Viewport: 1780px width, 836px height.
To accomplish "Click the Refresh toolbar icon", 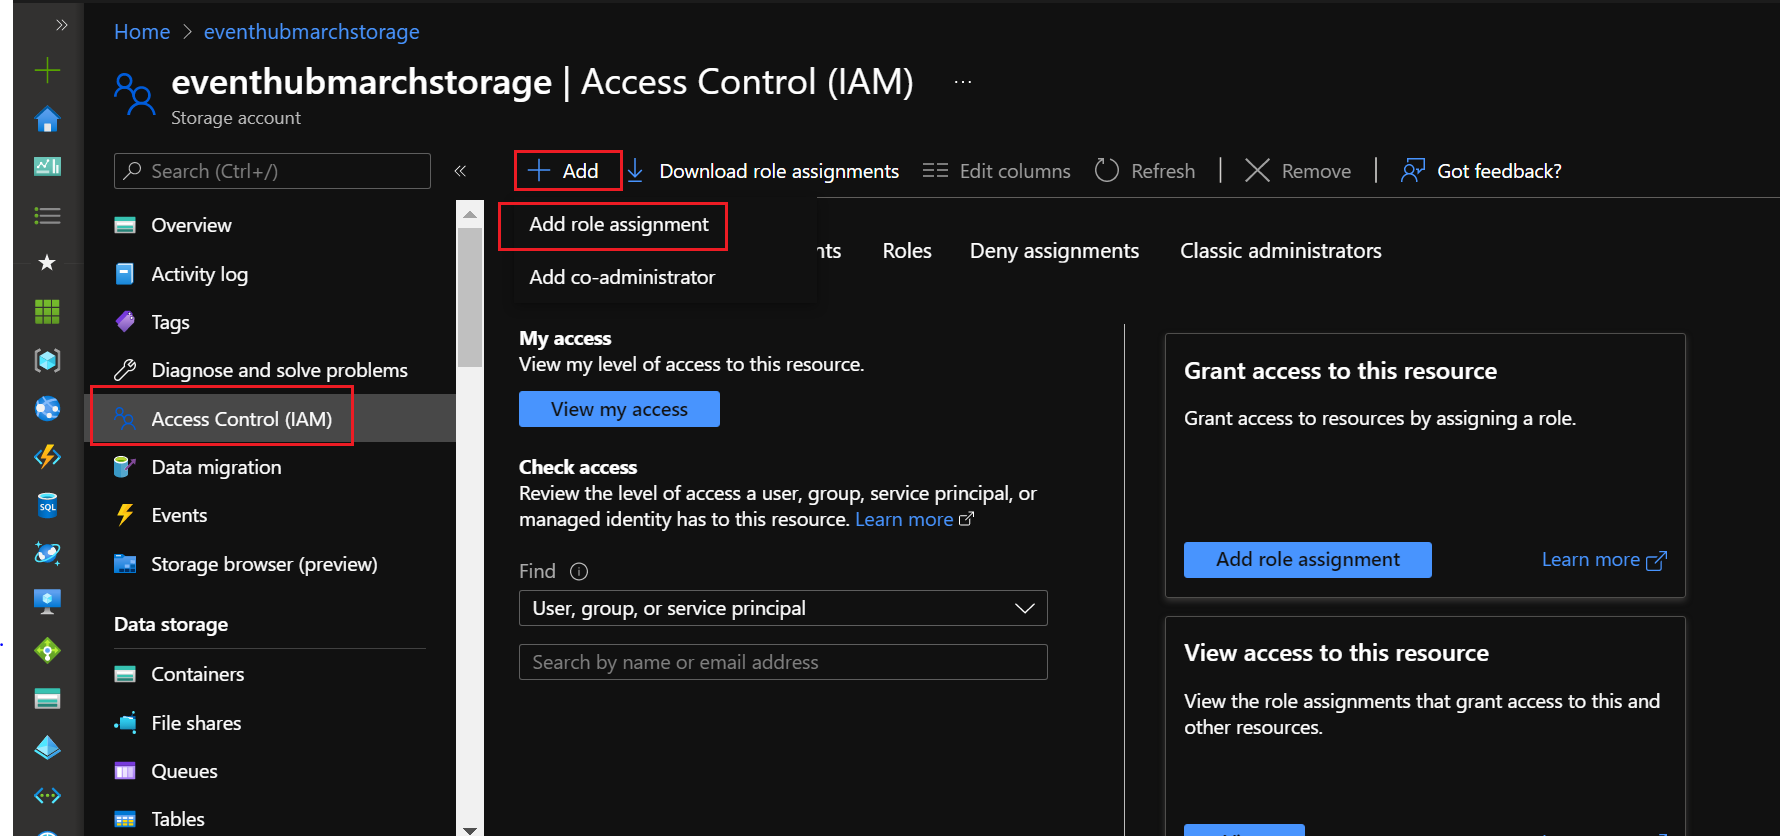I will pos(1106,171).
